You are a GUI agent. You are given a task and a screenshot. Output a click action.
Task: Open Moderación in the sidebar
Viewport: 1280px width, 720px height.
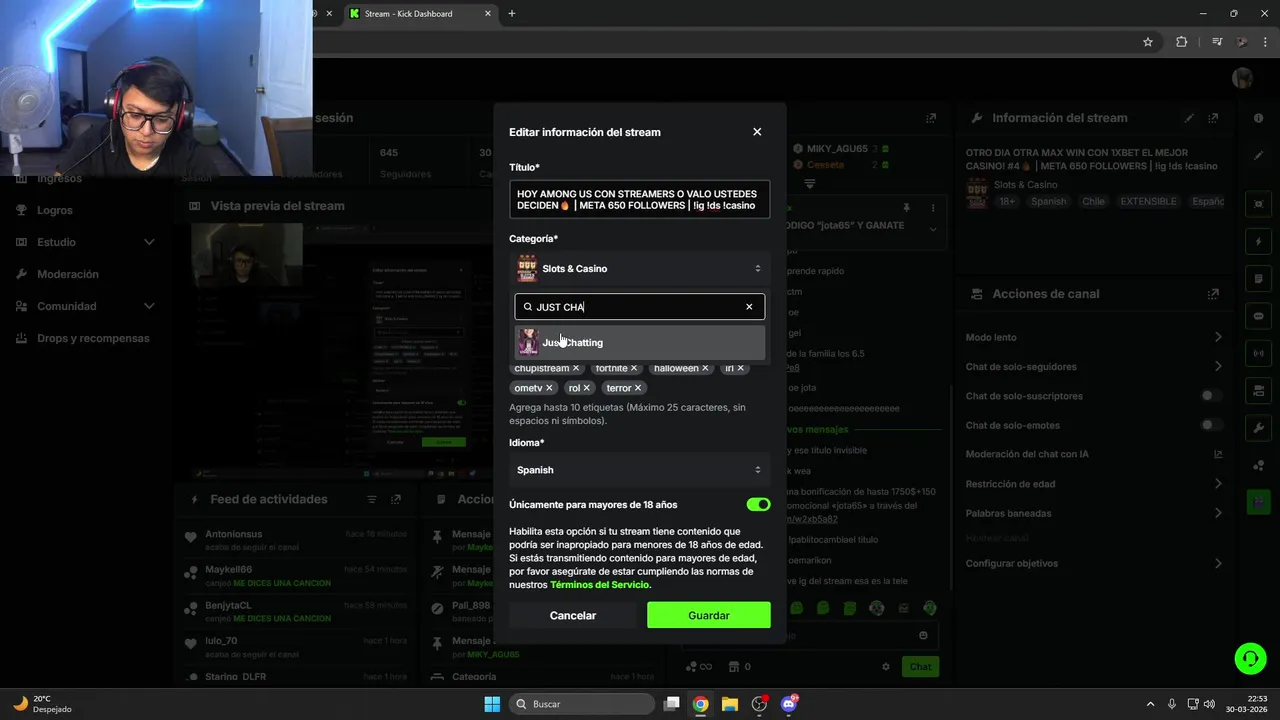click(x=68, y=274)
